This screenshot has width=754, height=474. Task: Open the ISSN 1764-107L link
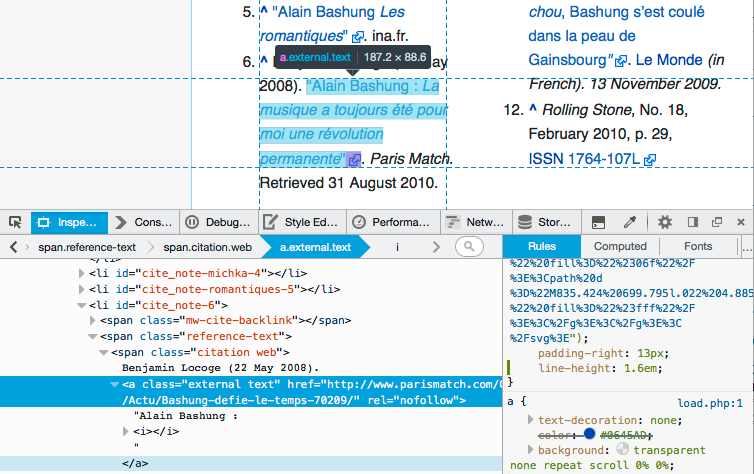click(585, 159)
